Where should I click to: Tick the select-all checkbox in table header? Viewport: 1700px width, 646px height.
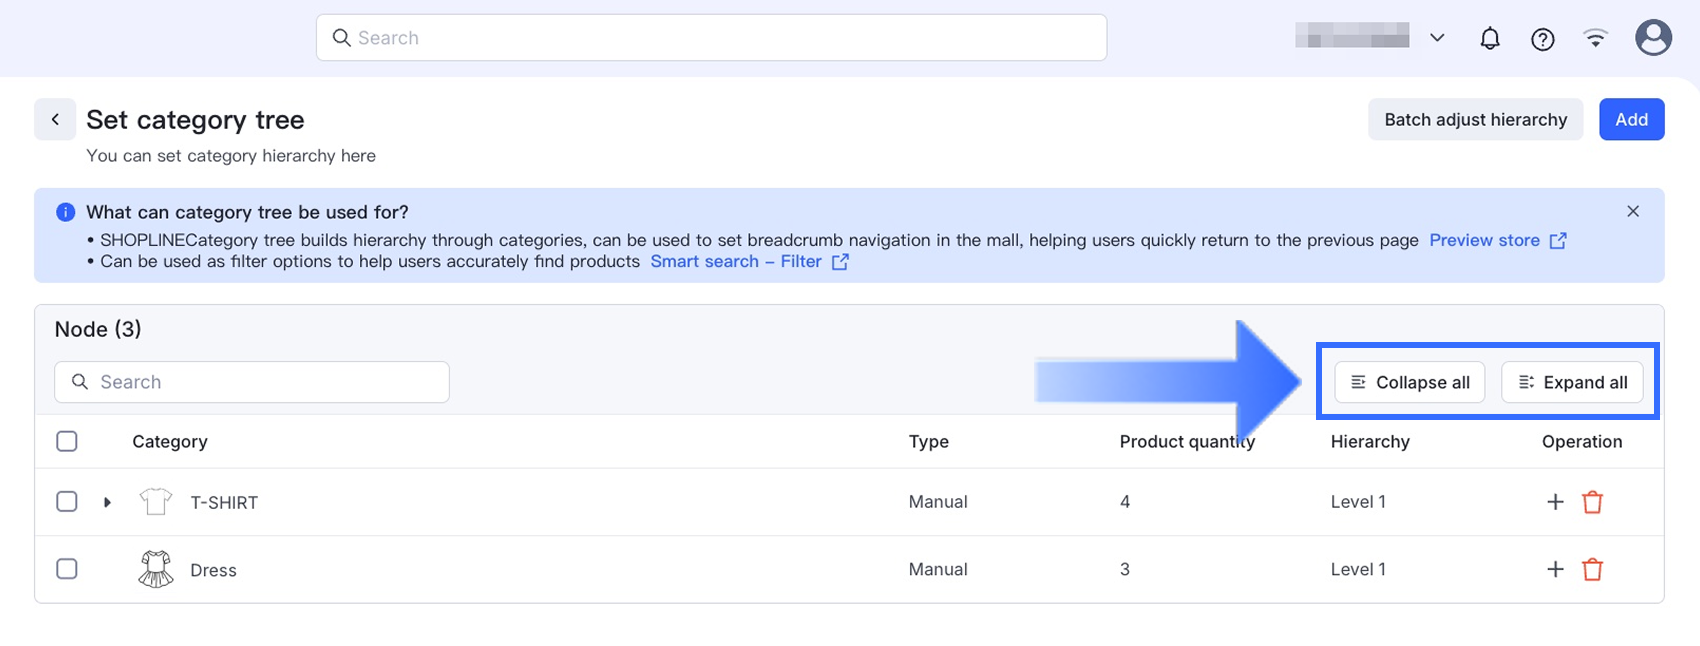[x=67, y=441]
